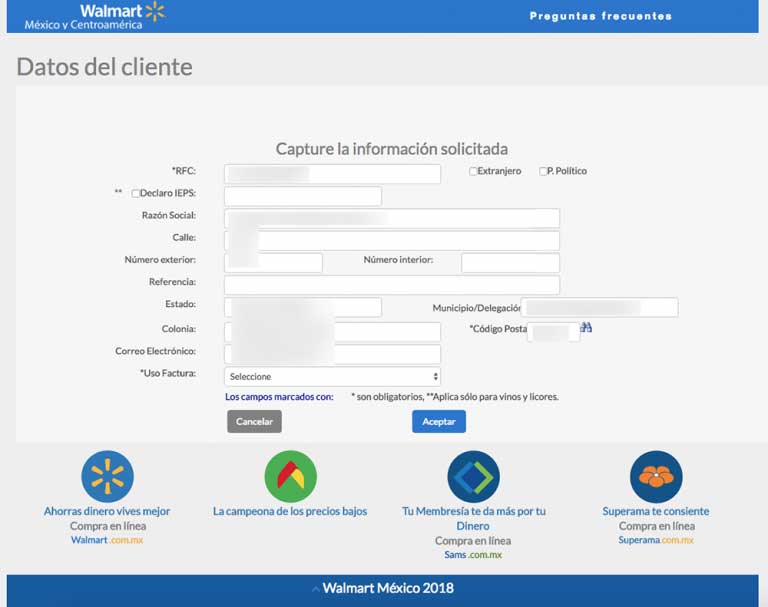Click the Walmart México 2018 footer text
This screenshot has width=768, height=607.
coord(388,588)
